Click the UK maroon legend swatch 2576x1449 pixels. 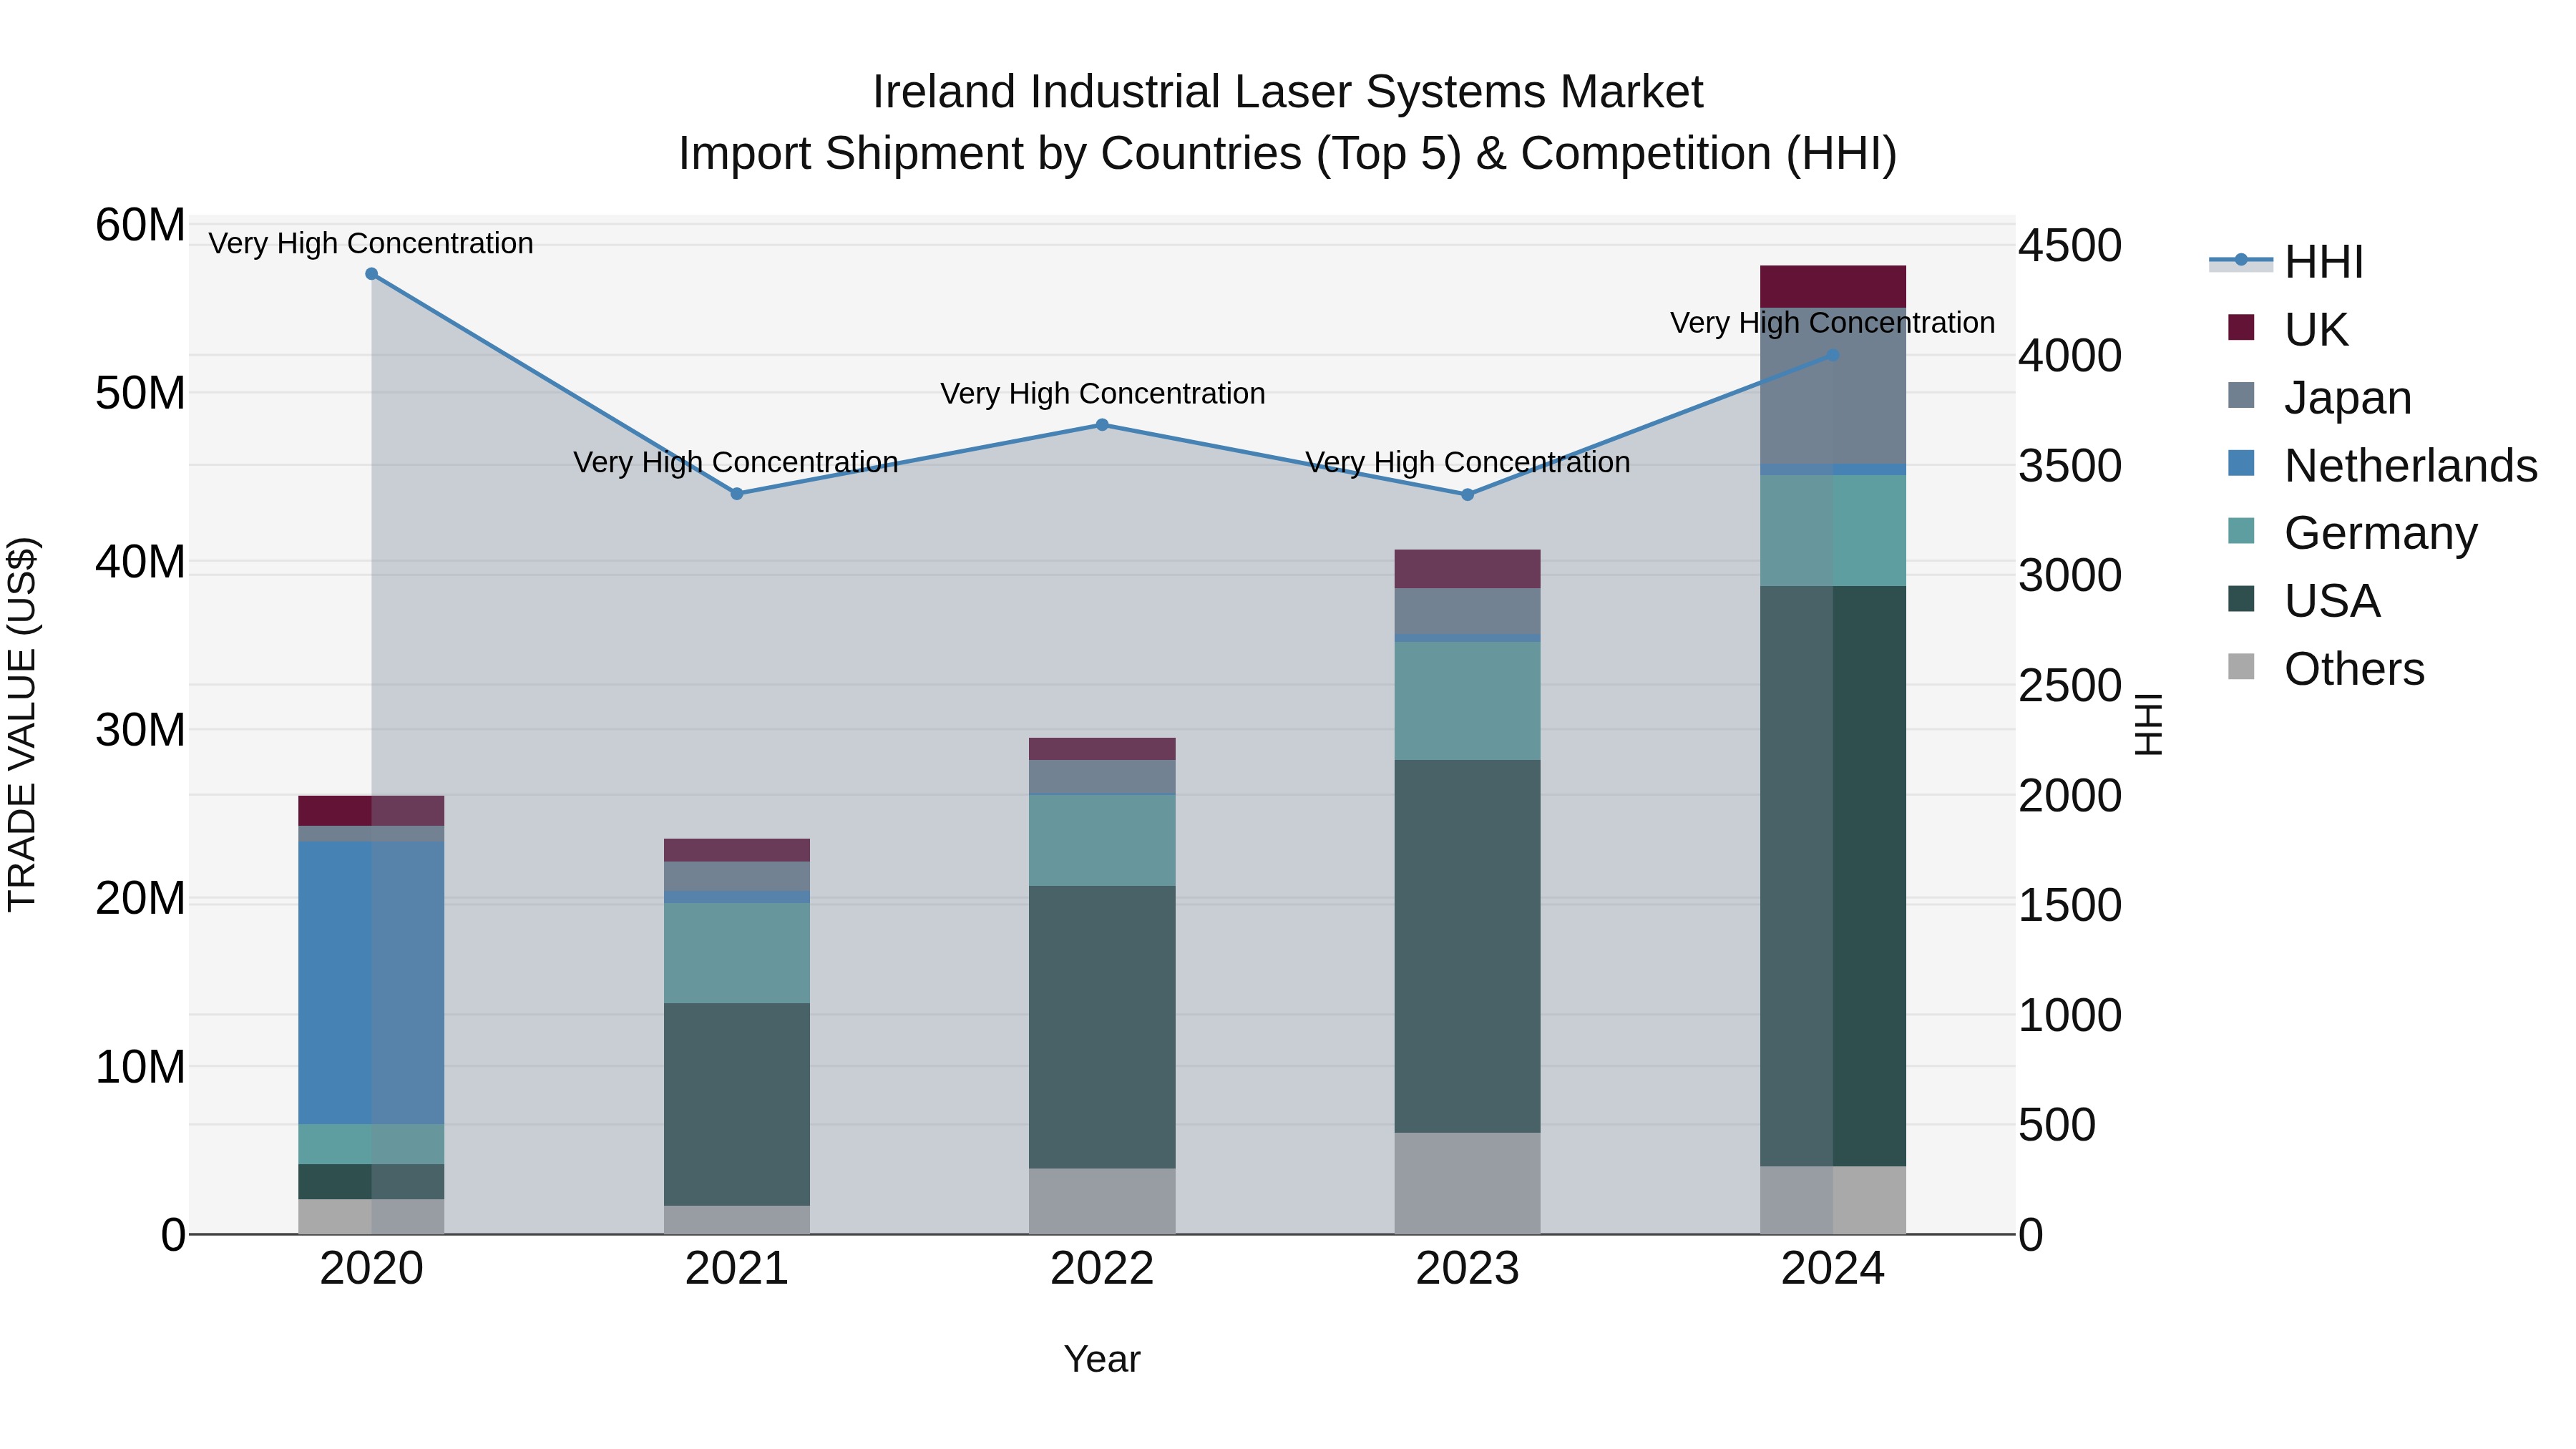click(x=2241, y=327)
